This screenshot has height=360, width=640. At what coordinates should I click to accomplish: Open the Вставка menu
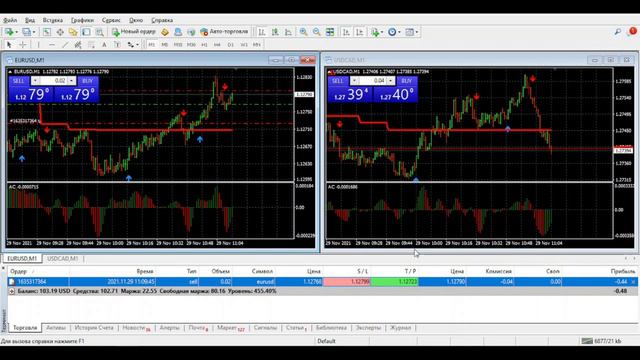point(53,20)
